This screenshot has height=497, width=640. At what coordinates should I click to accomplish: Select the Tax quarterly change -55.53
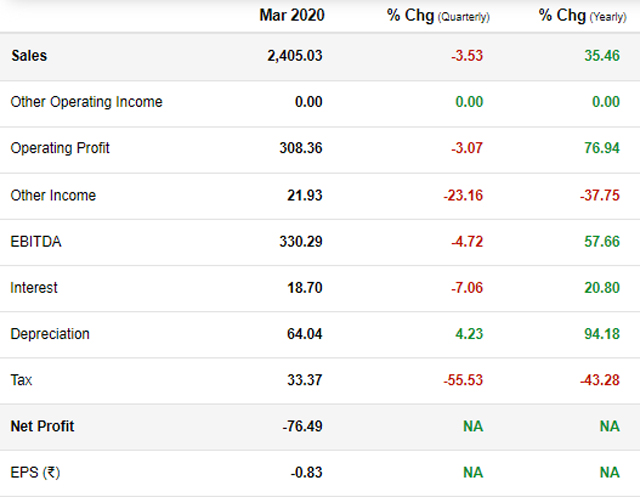[x=463, y=380]
